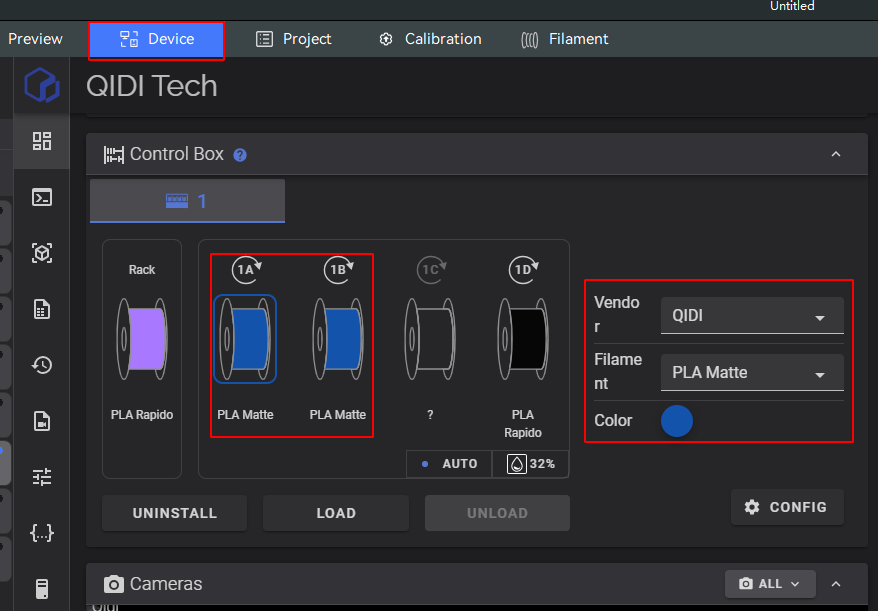
Task: Select the Rack PLA Rapido purple spool
Action: [x=142, y=339]
